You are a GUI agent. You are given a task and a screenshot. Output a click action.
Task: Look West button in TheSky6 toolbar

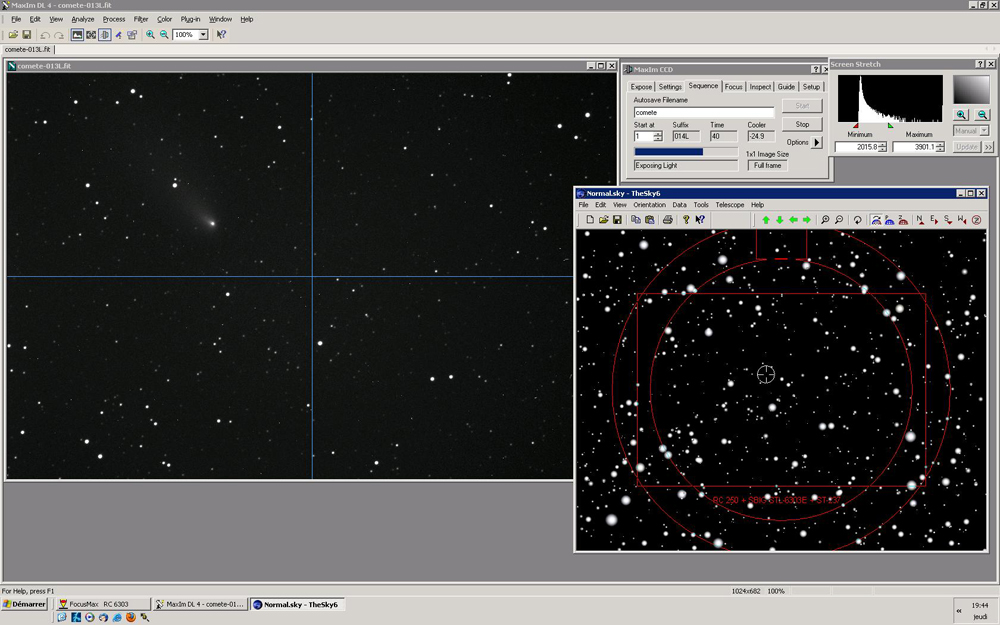(962, 219)
